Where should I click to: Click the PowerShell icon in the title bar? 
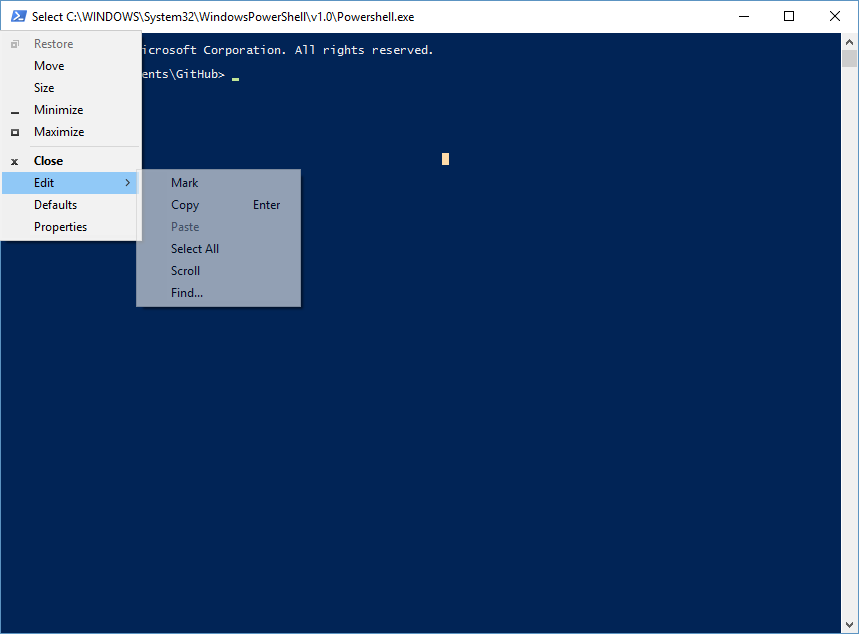click(x=17, y=16)
